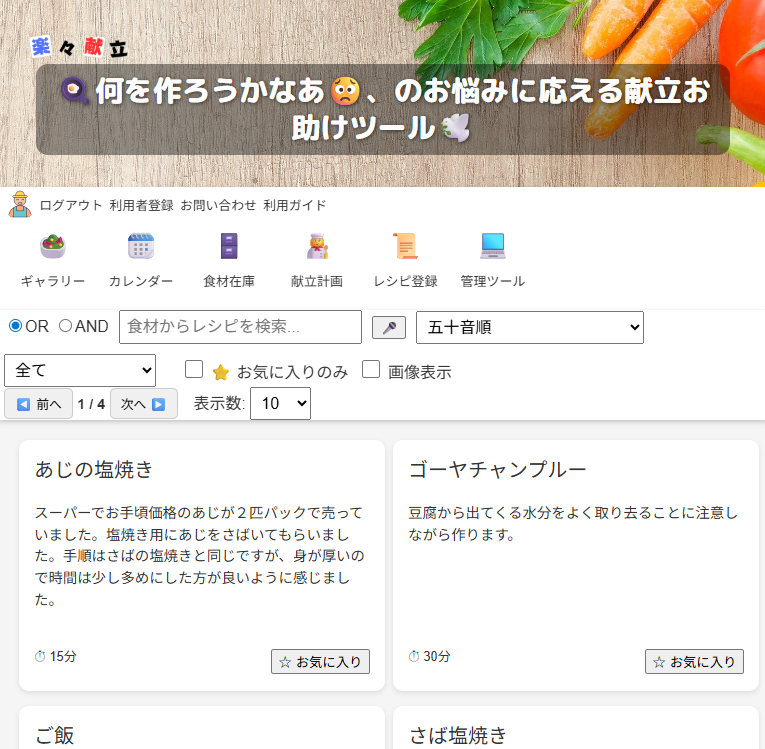Click the 1 / 4 page indicator

[91, 404]
